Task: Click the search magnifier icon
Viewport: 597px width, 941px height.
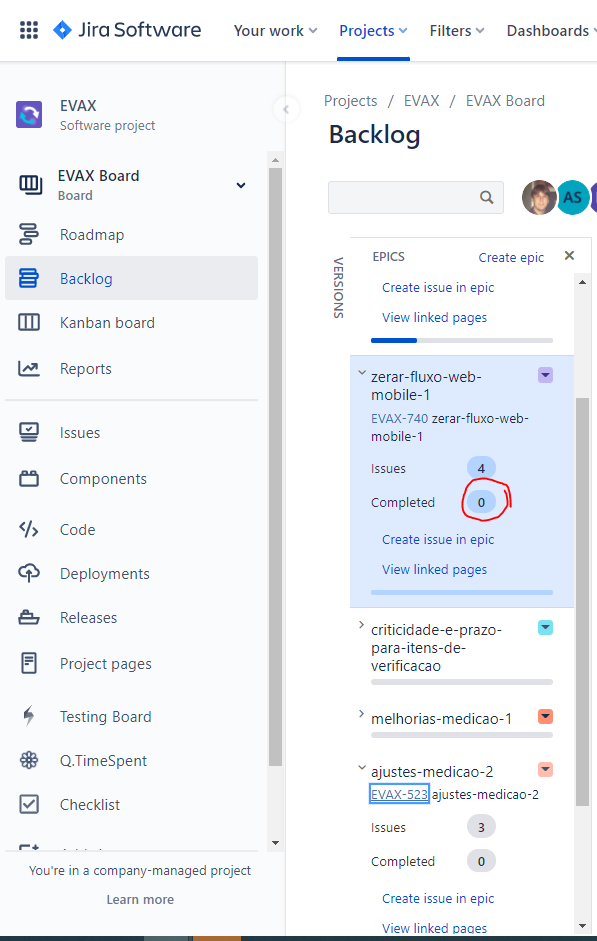Action: tap(487, 197)
